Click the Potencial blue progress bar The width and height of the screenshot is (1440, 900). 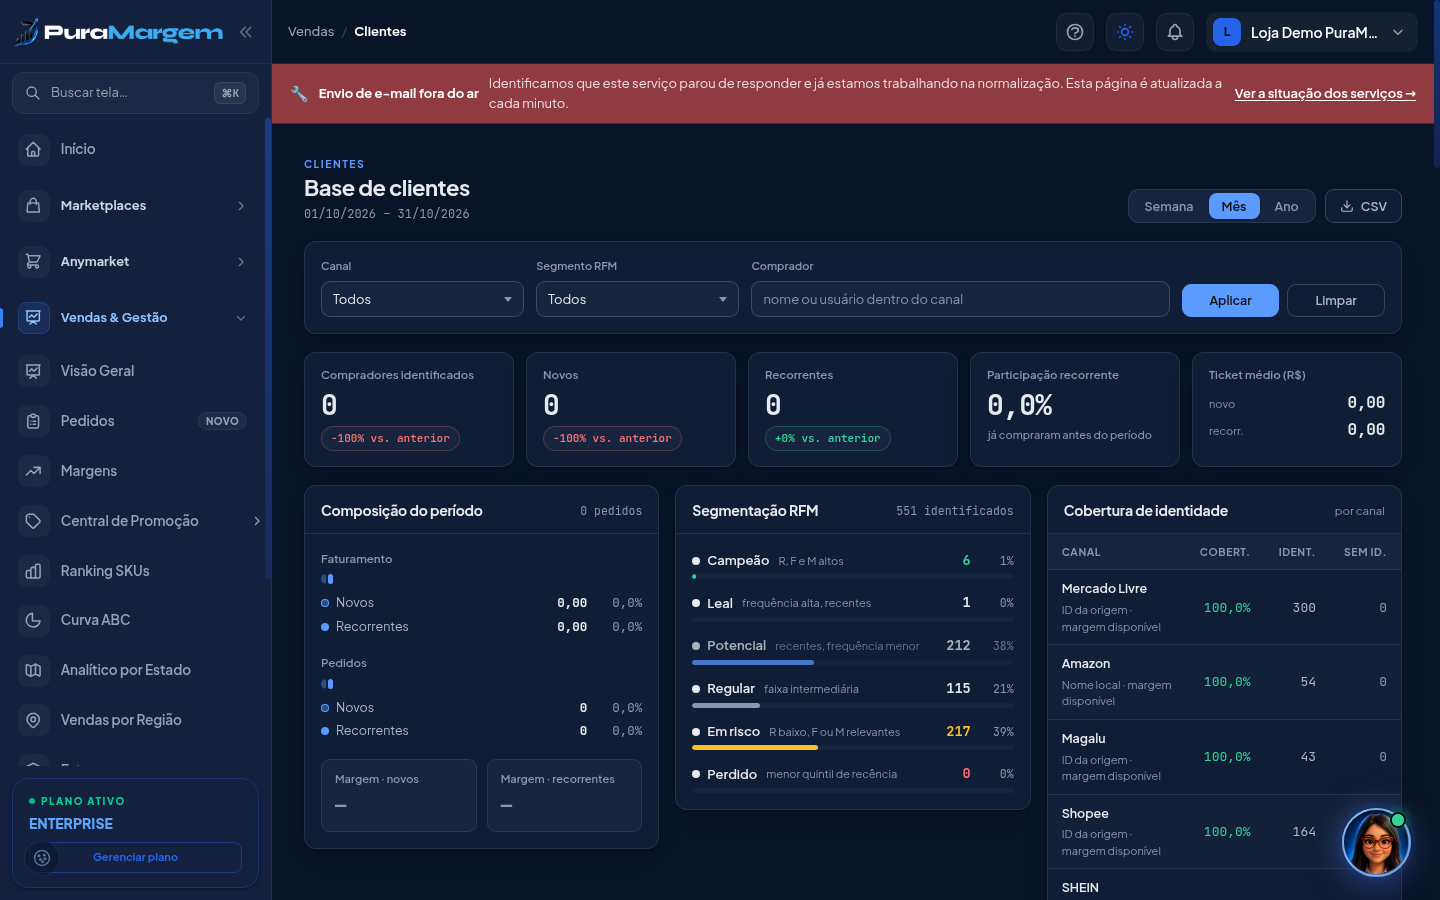point(753,662)
